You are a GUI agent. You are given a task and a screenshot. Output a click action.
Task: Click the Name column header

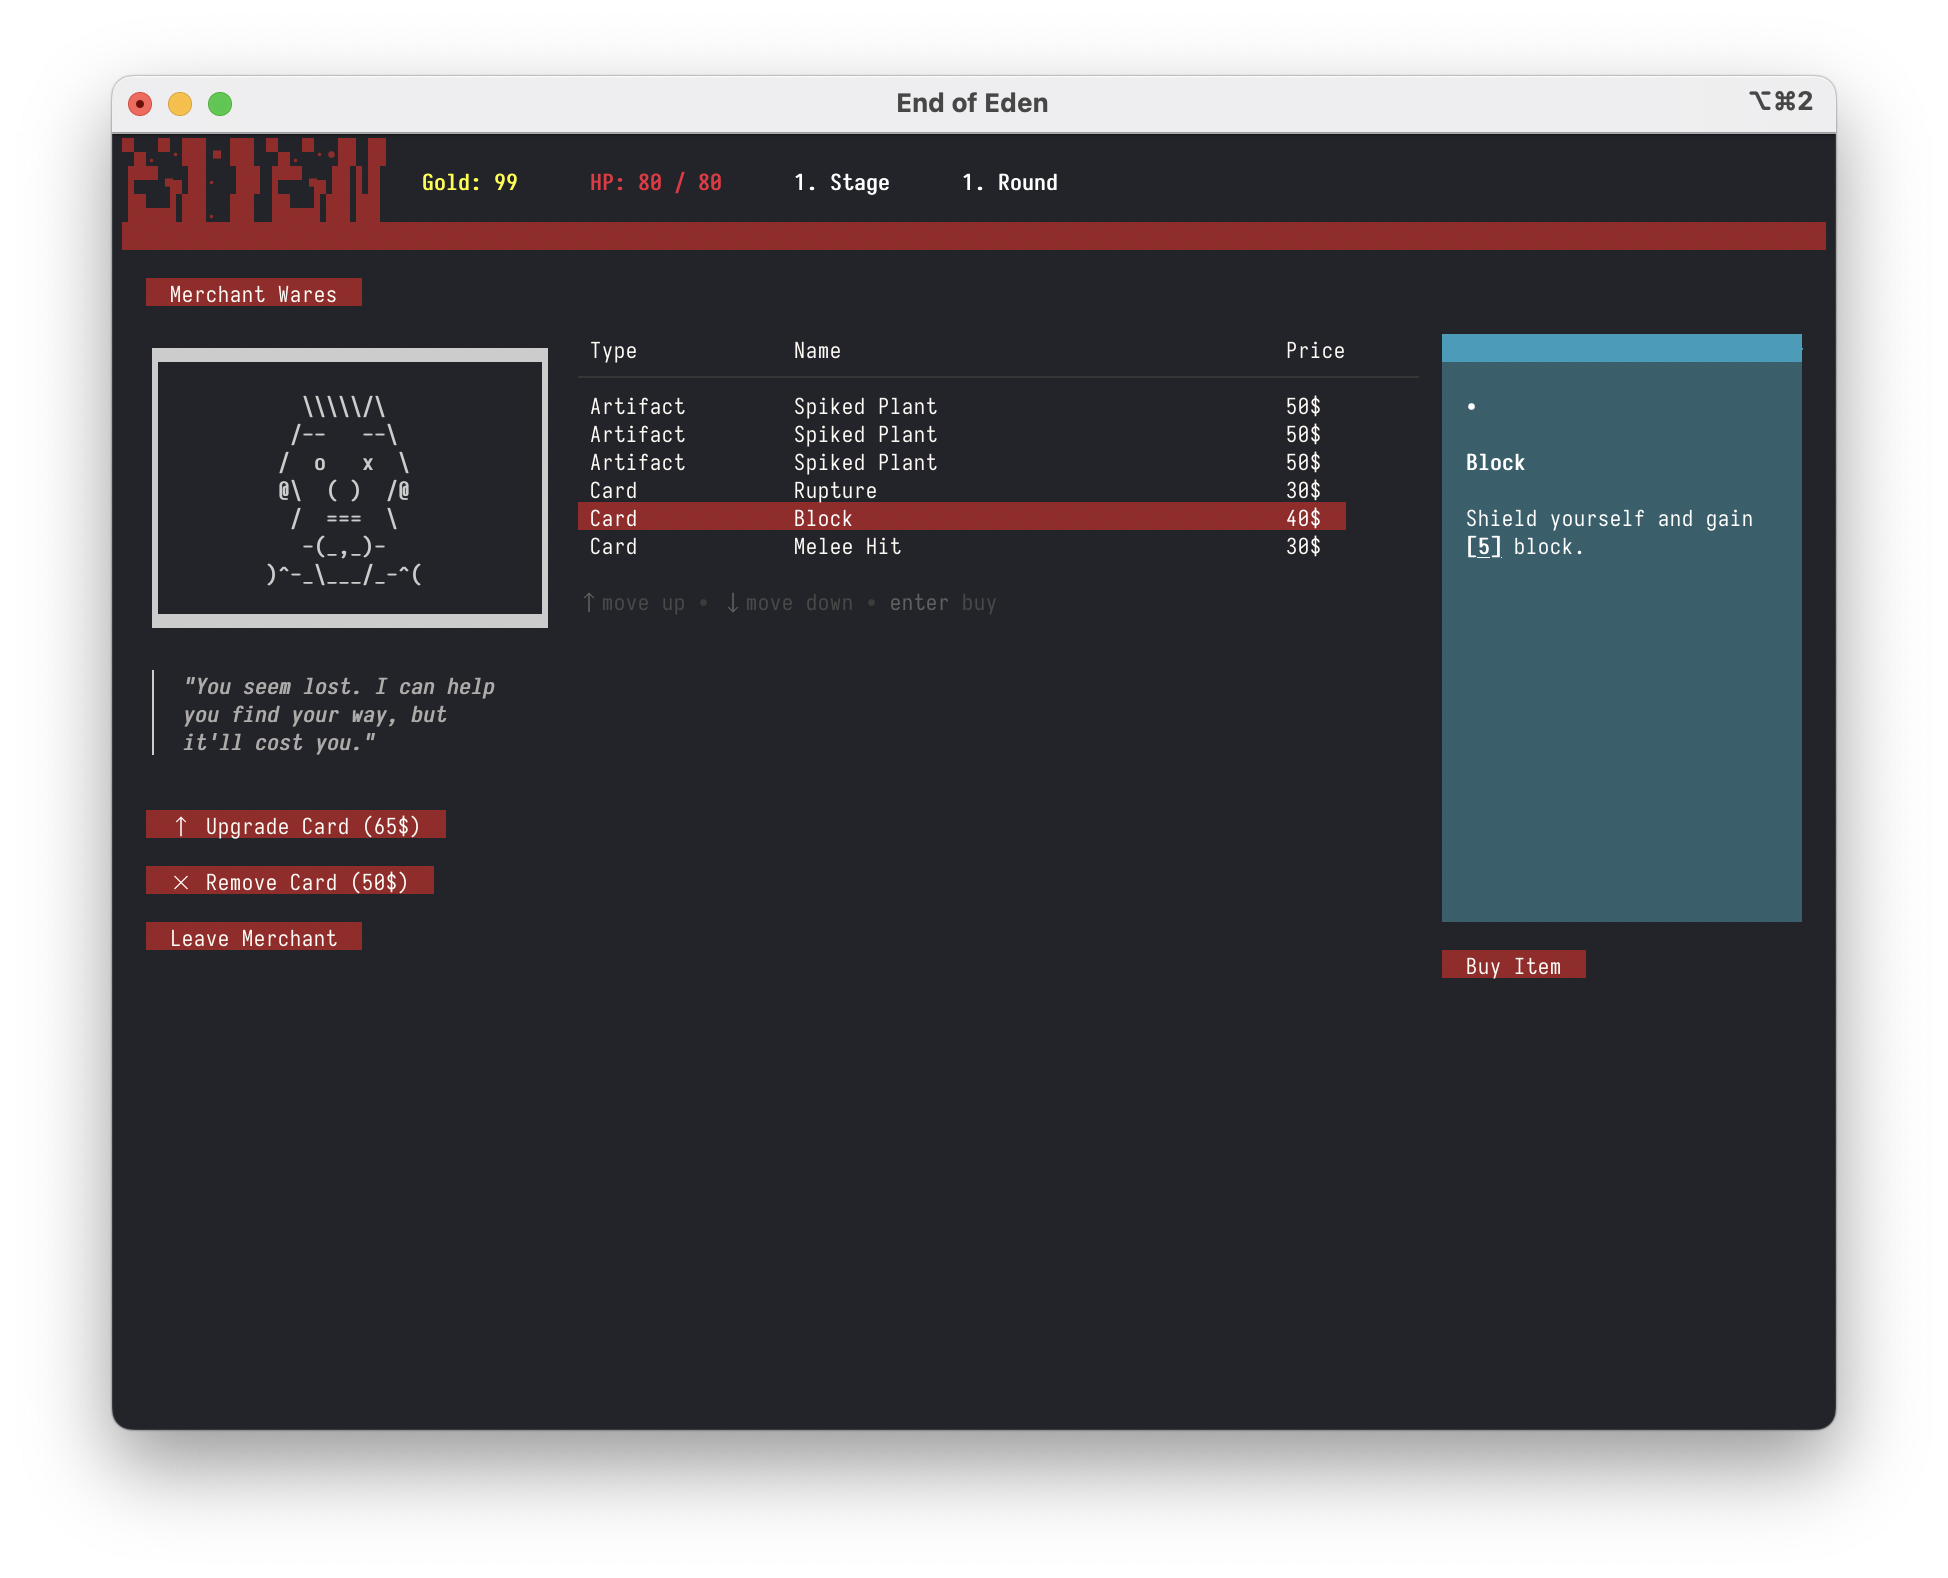click(817, 351)
